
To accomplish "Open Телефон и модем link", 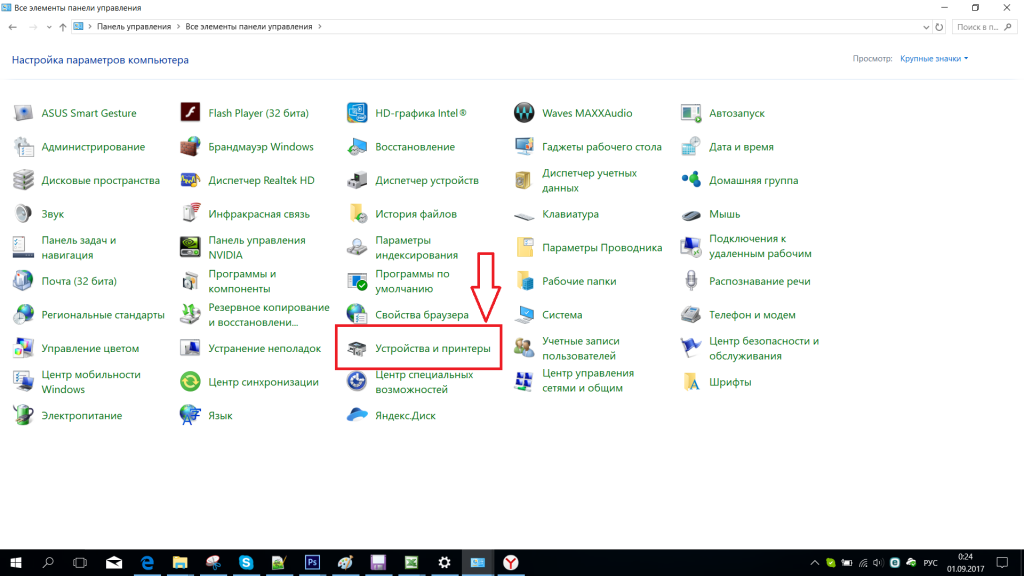I will [752, 315].
